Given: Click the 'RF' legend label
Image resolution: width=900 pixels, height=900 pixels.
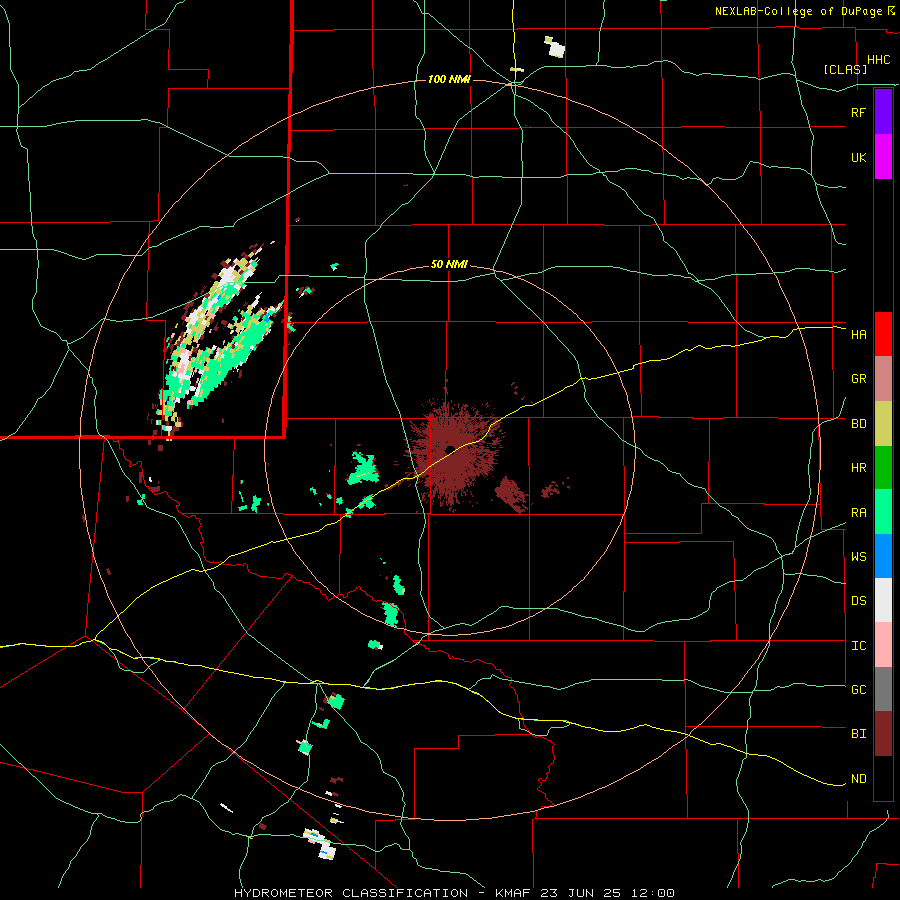Looking at the screenshot, I should (x=858, y=112).
